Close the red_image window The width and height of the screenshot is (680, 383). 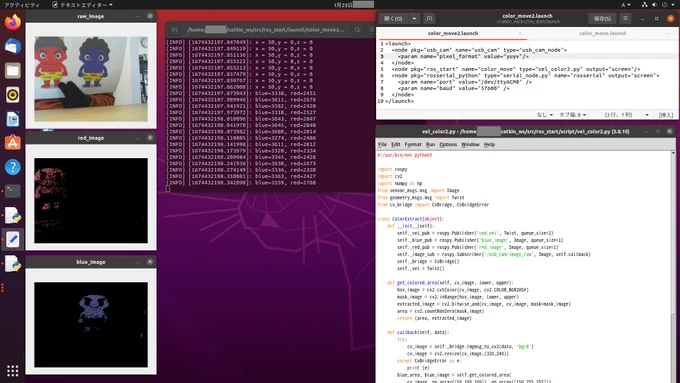(x=150, y=138)
